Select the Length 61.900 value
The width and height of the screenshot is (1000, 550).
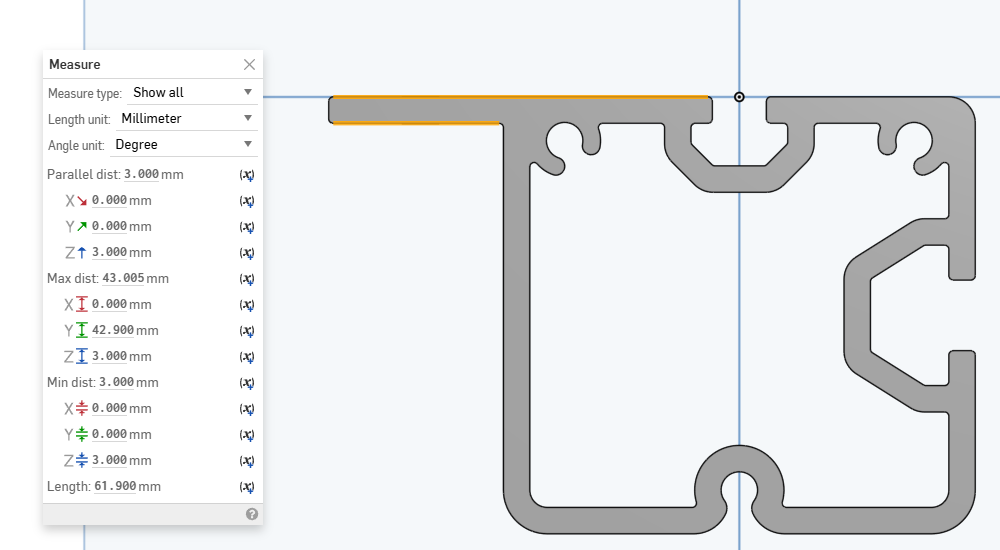(x=114, y=486)
